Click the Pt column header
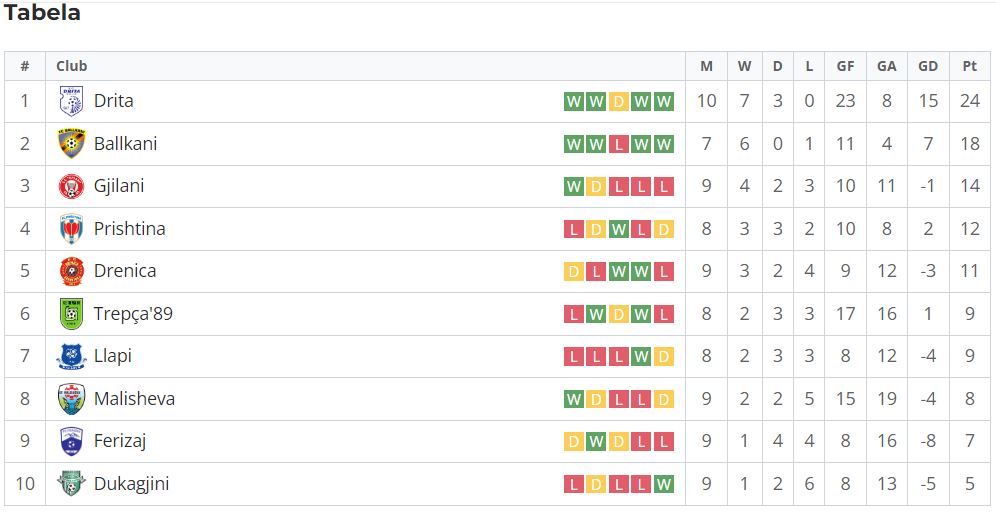 [969, 66]
